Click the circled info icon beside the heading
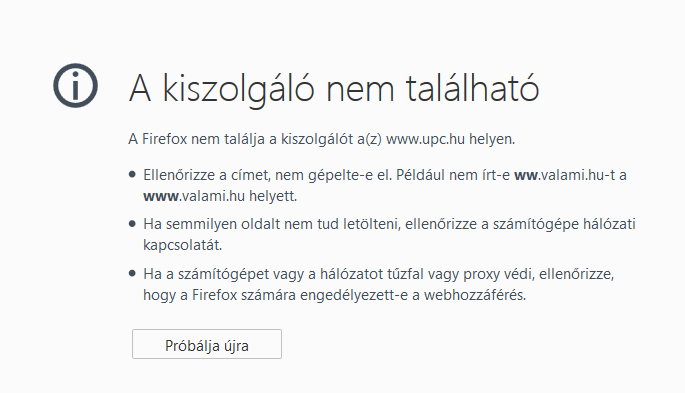 (76, 86)
